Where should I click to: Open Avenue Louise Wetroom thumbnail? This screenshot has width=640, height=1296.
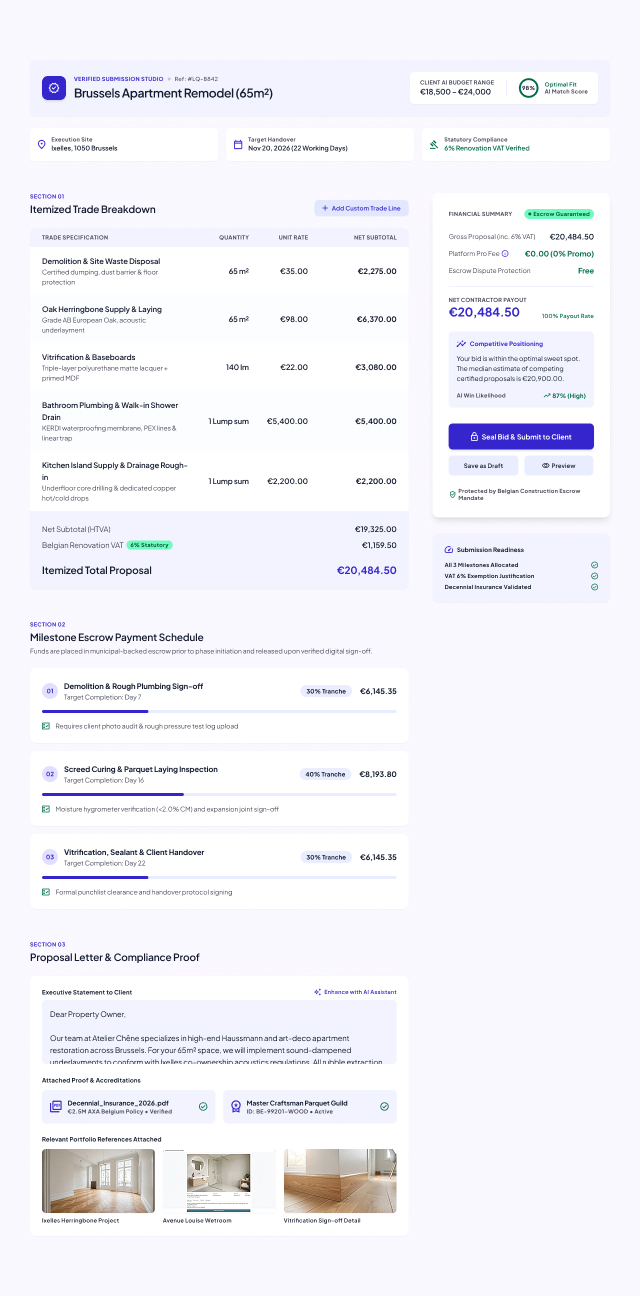(219, 1181)
